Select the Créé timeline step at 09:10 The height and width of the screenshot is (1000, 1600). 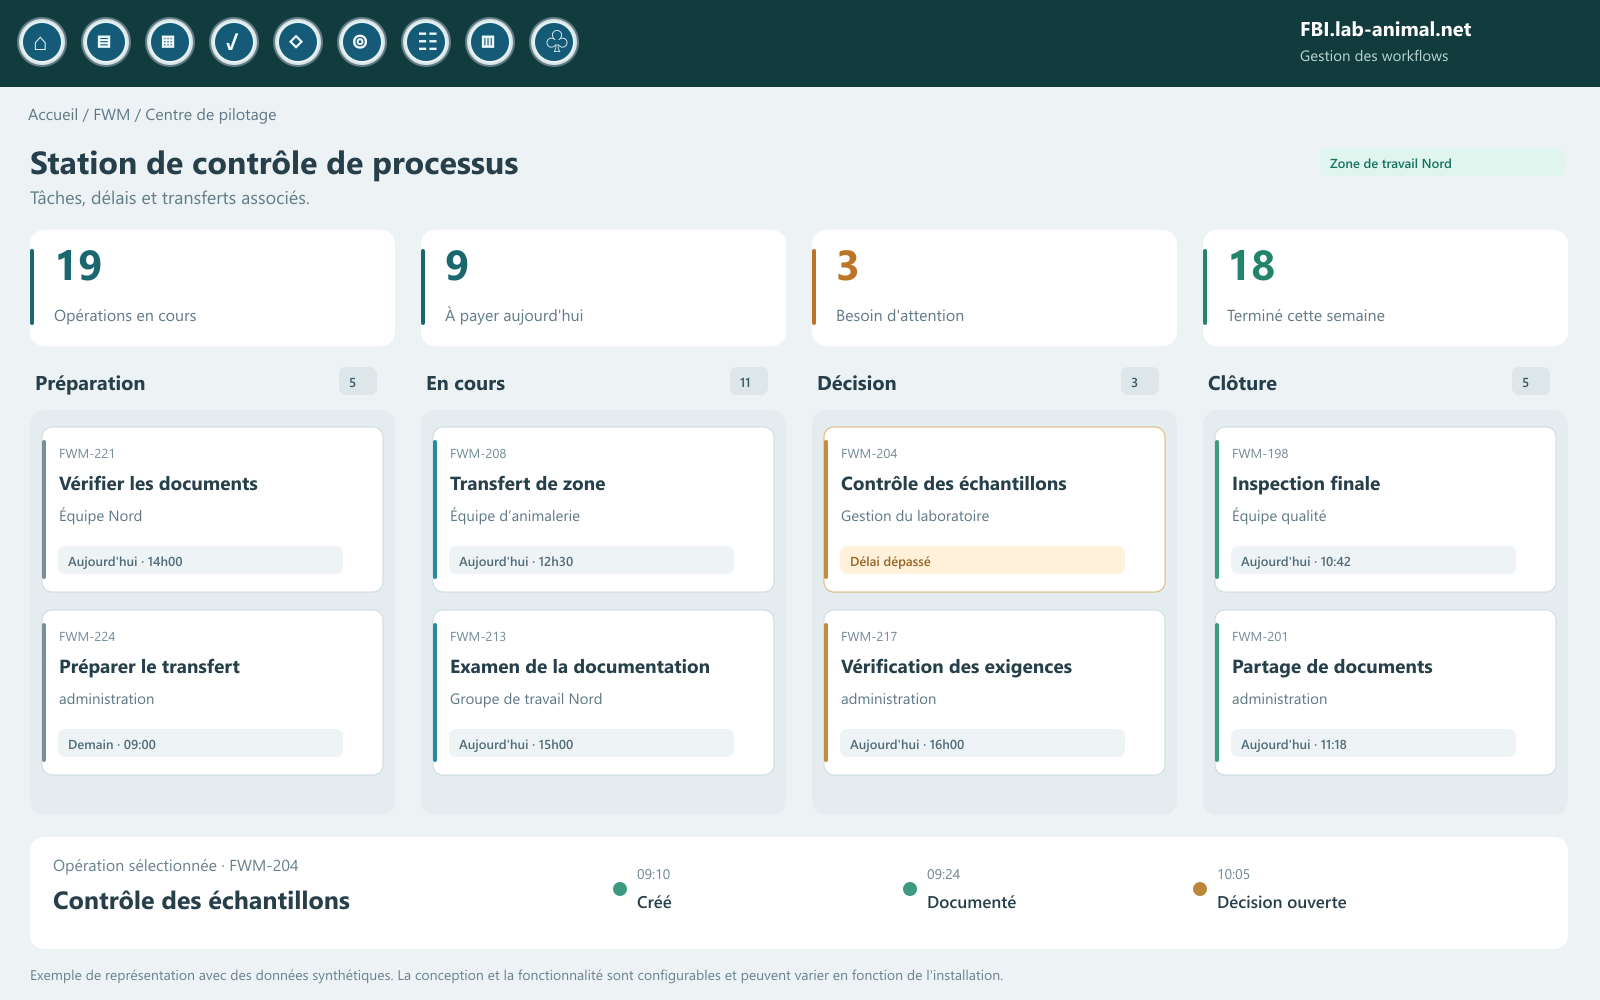(x=643, y=889)
